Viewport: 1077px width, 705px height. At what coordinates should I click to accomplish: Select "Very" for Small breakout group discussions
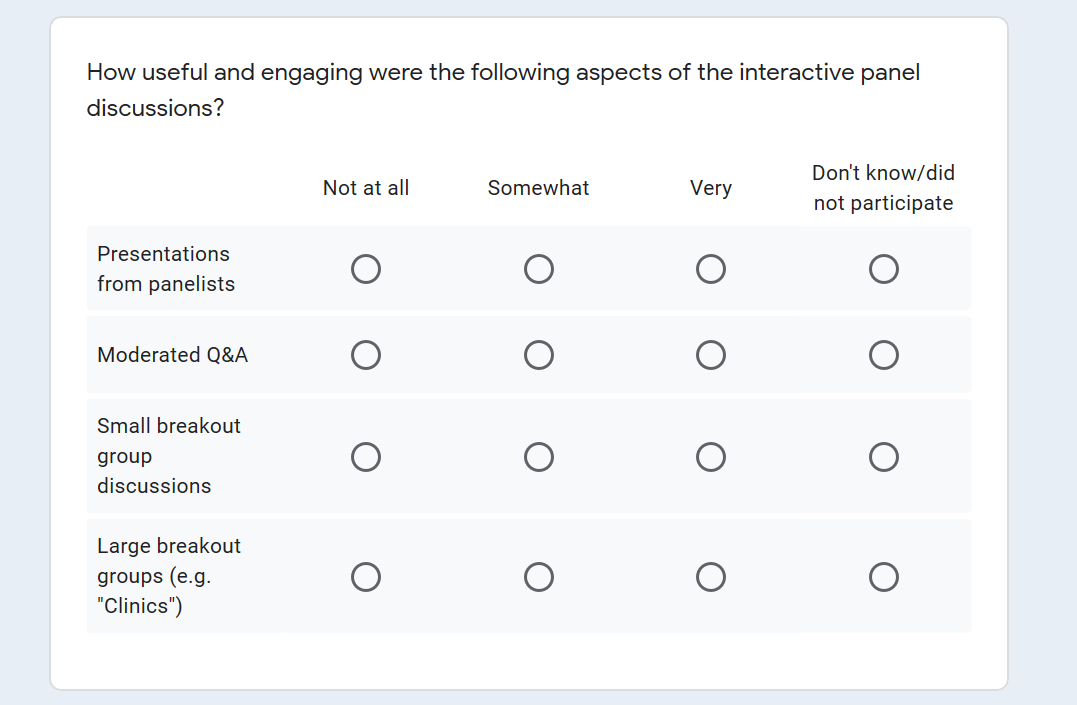(x=711, y=457)
